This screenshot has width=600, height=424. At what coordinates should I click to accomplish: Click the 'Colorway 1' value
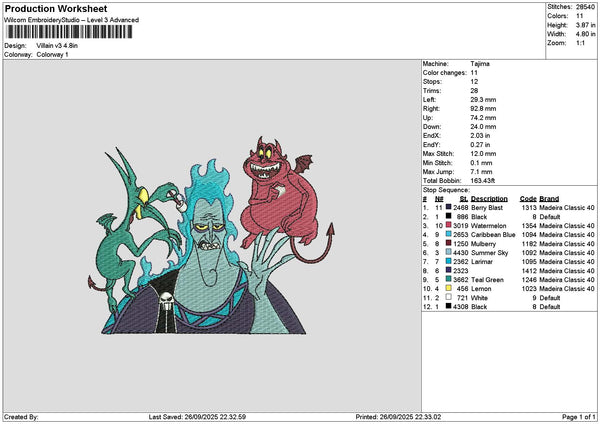click(52, 55)
